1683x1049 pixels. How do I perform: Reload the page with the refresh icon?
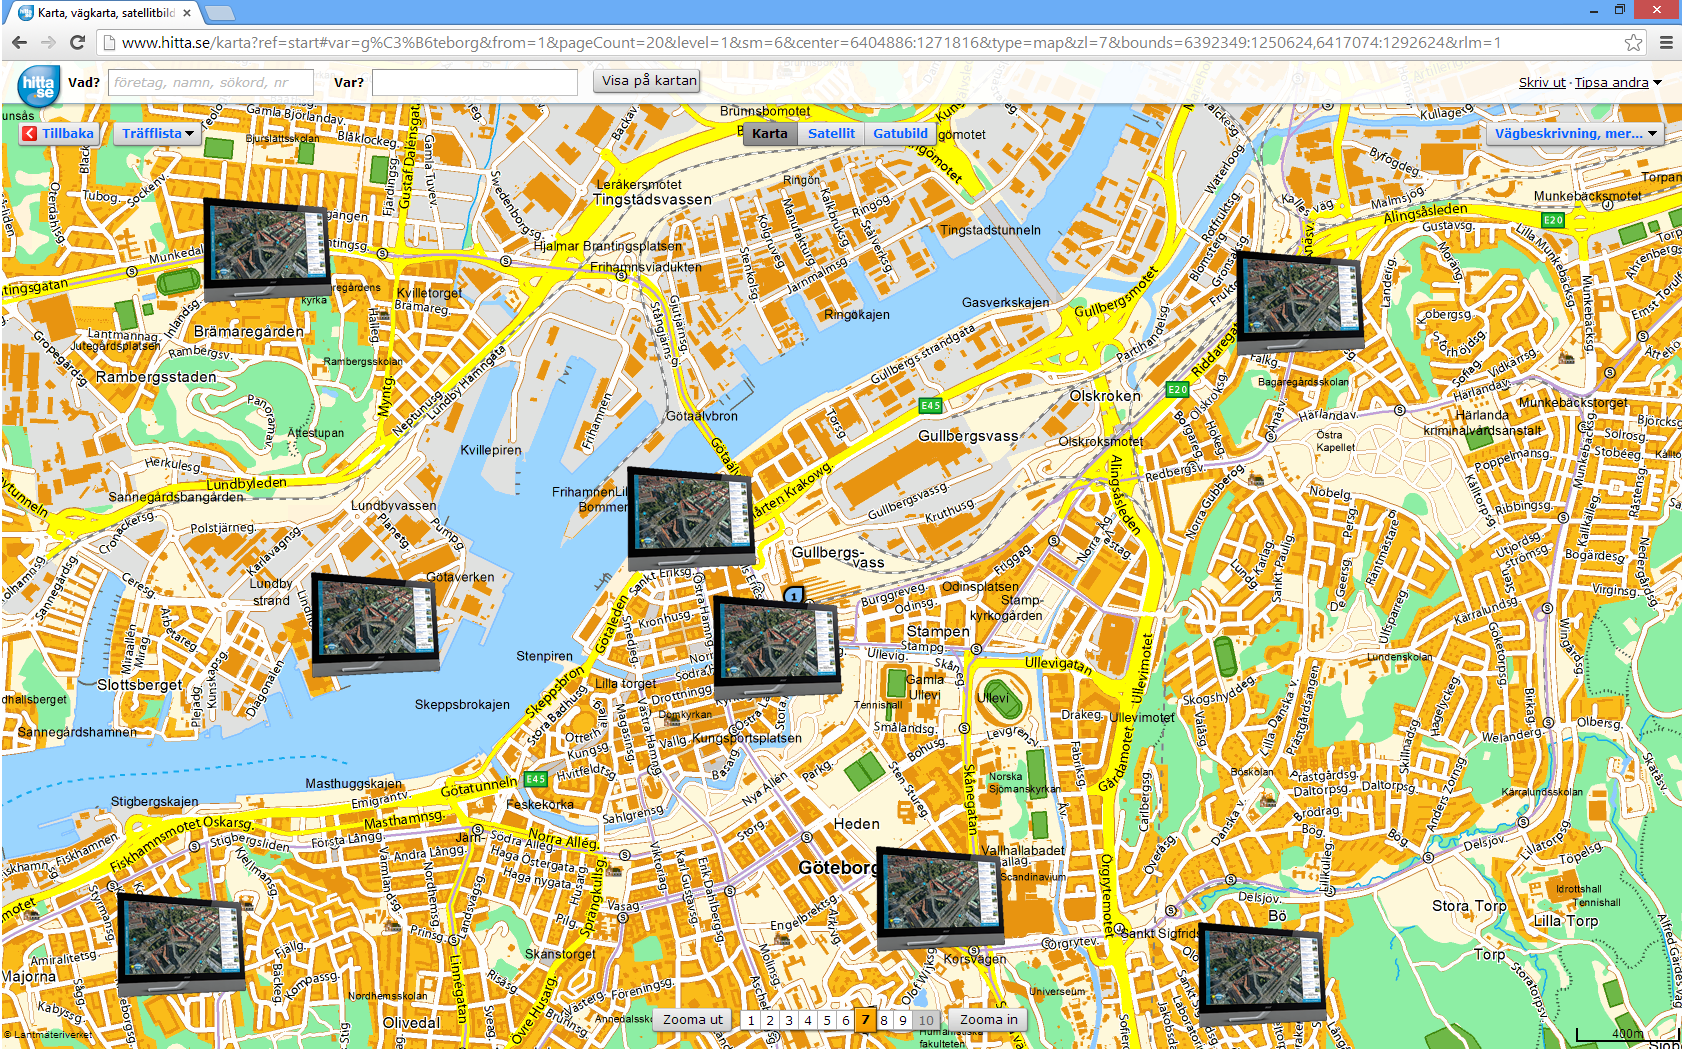click(77, 42)
